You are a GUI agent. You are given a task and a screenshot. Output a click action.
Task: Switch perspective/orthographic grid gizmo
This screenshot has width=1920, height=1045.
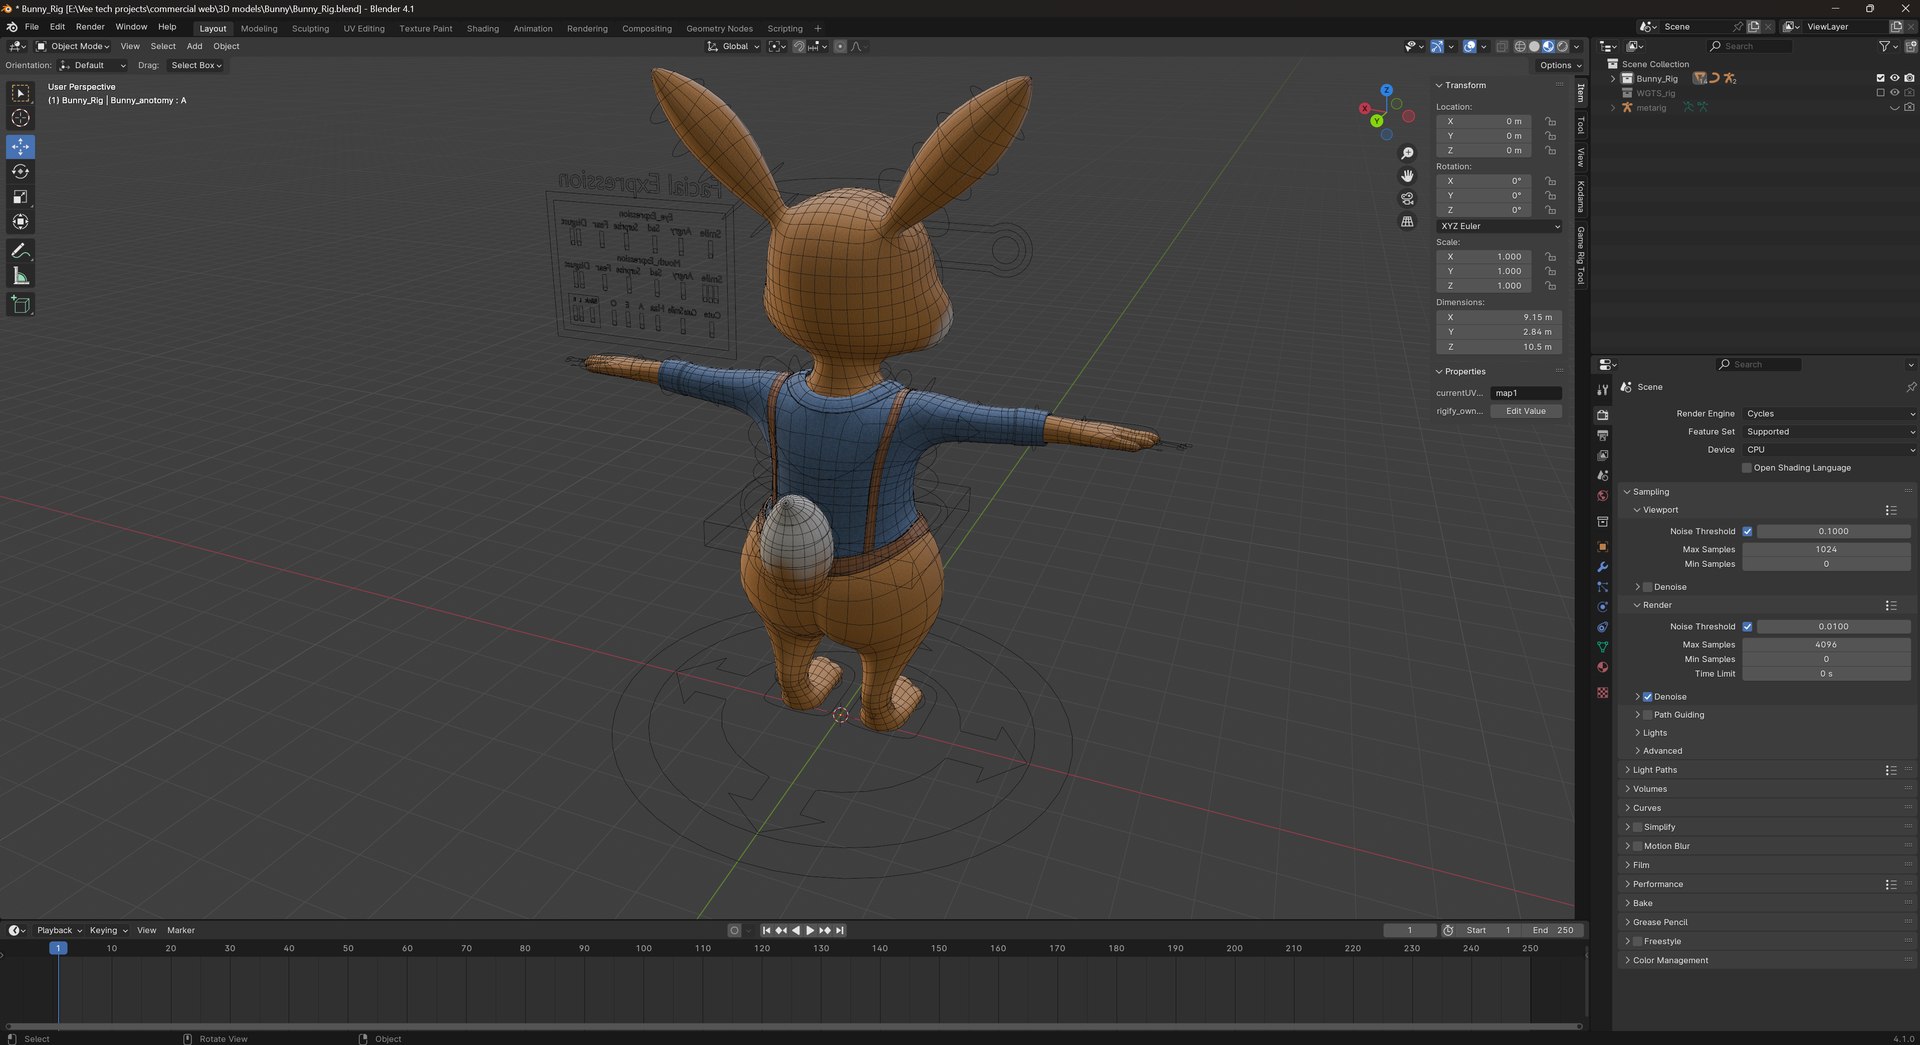1407,222
